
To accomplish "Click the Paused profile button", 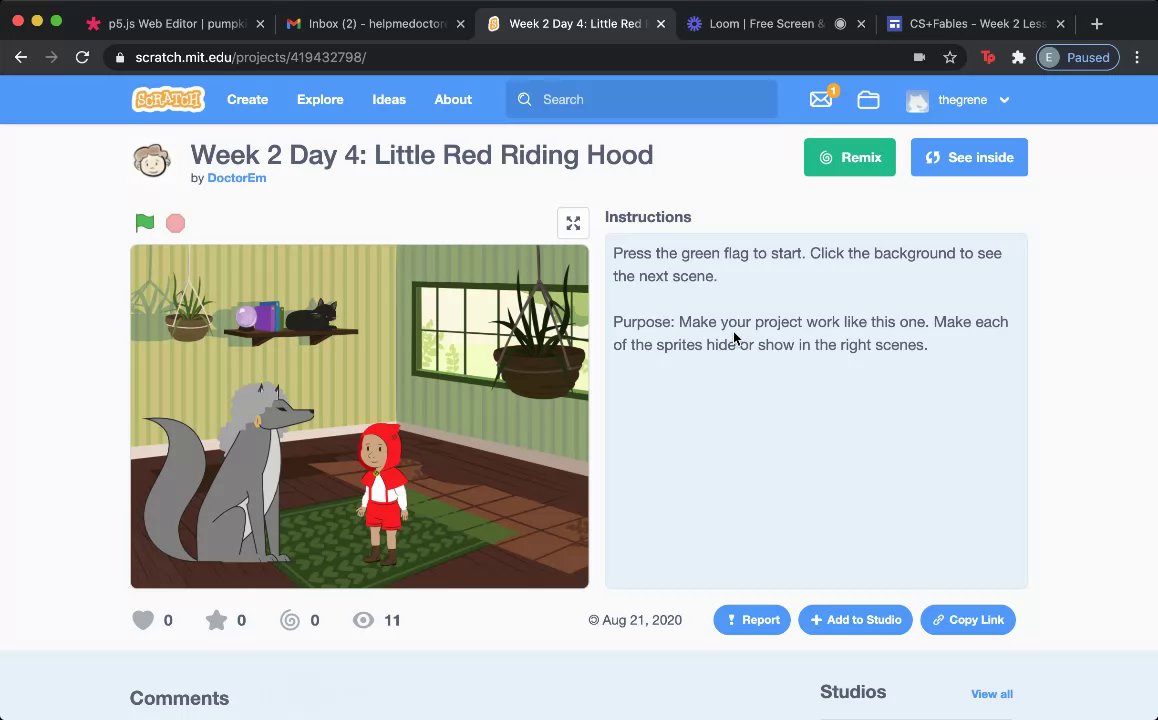I will click(x=1078, y=57).
